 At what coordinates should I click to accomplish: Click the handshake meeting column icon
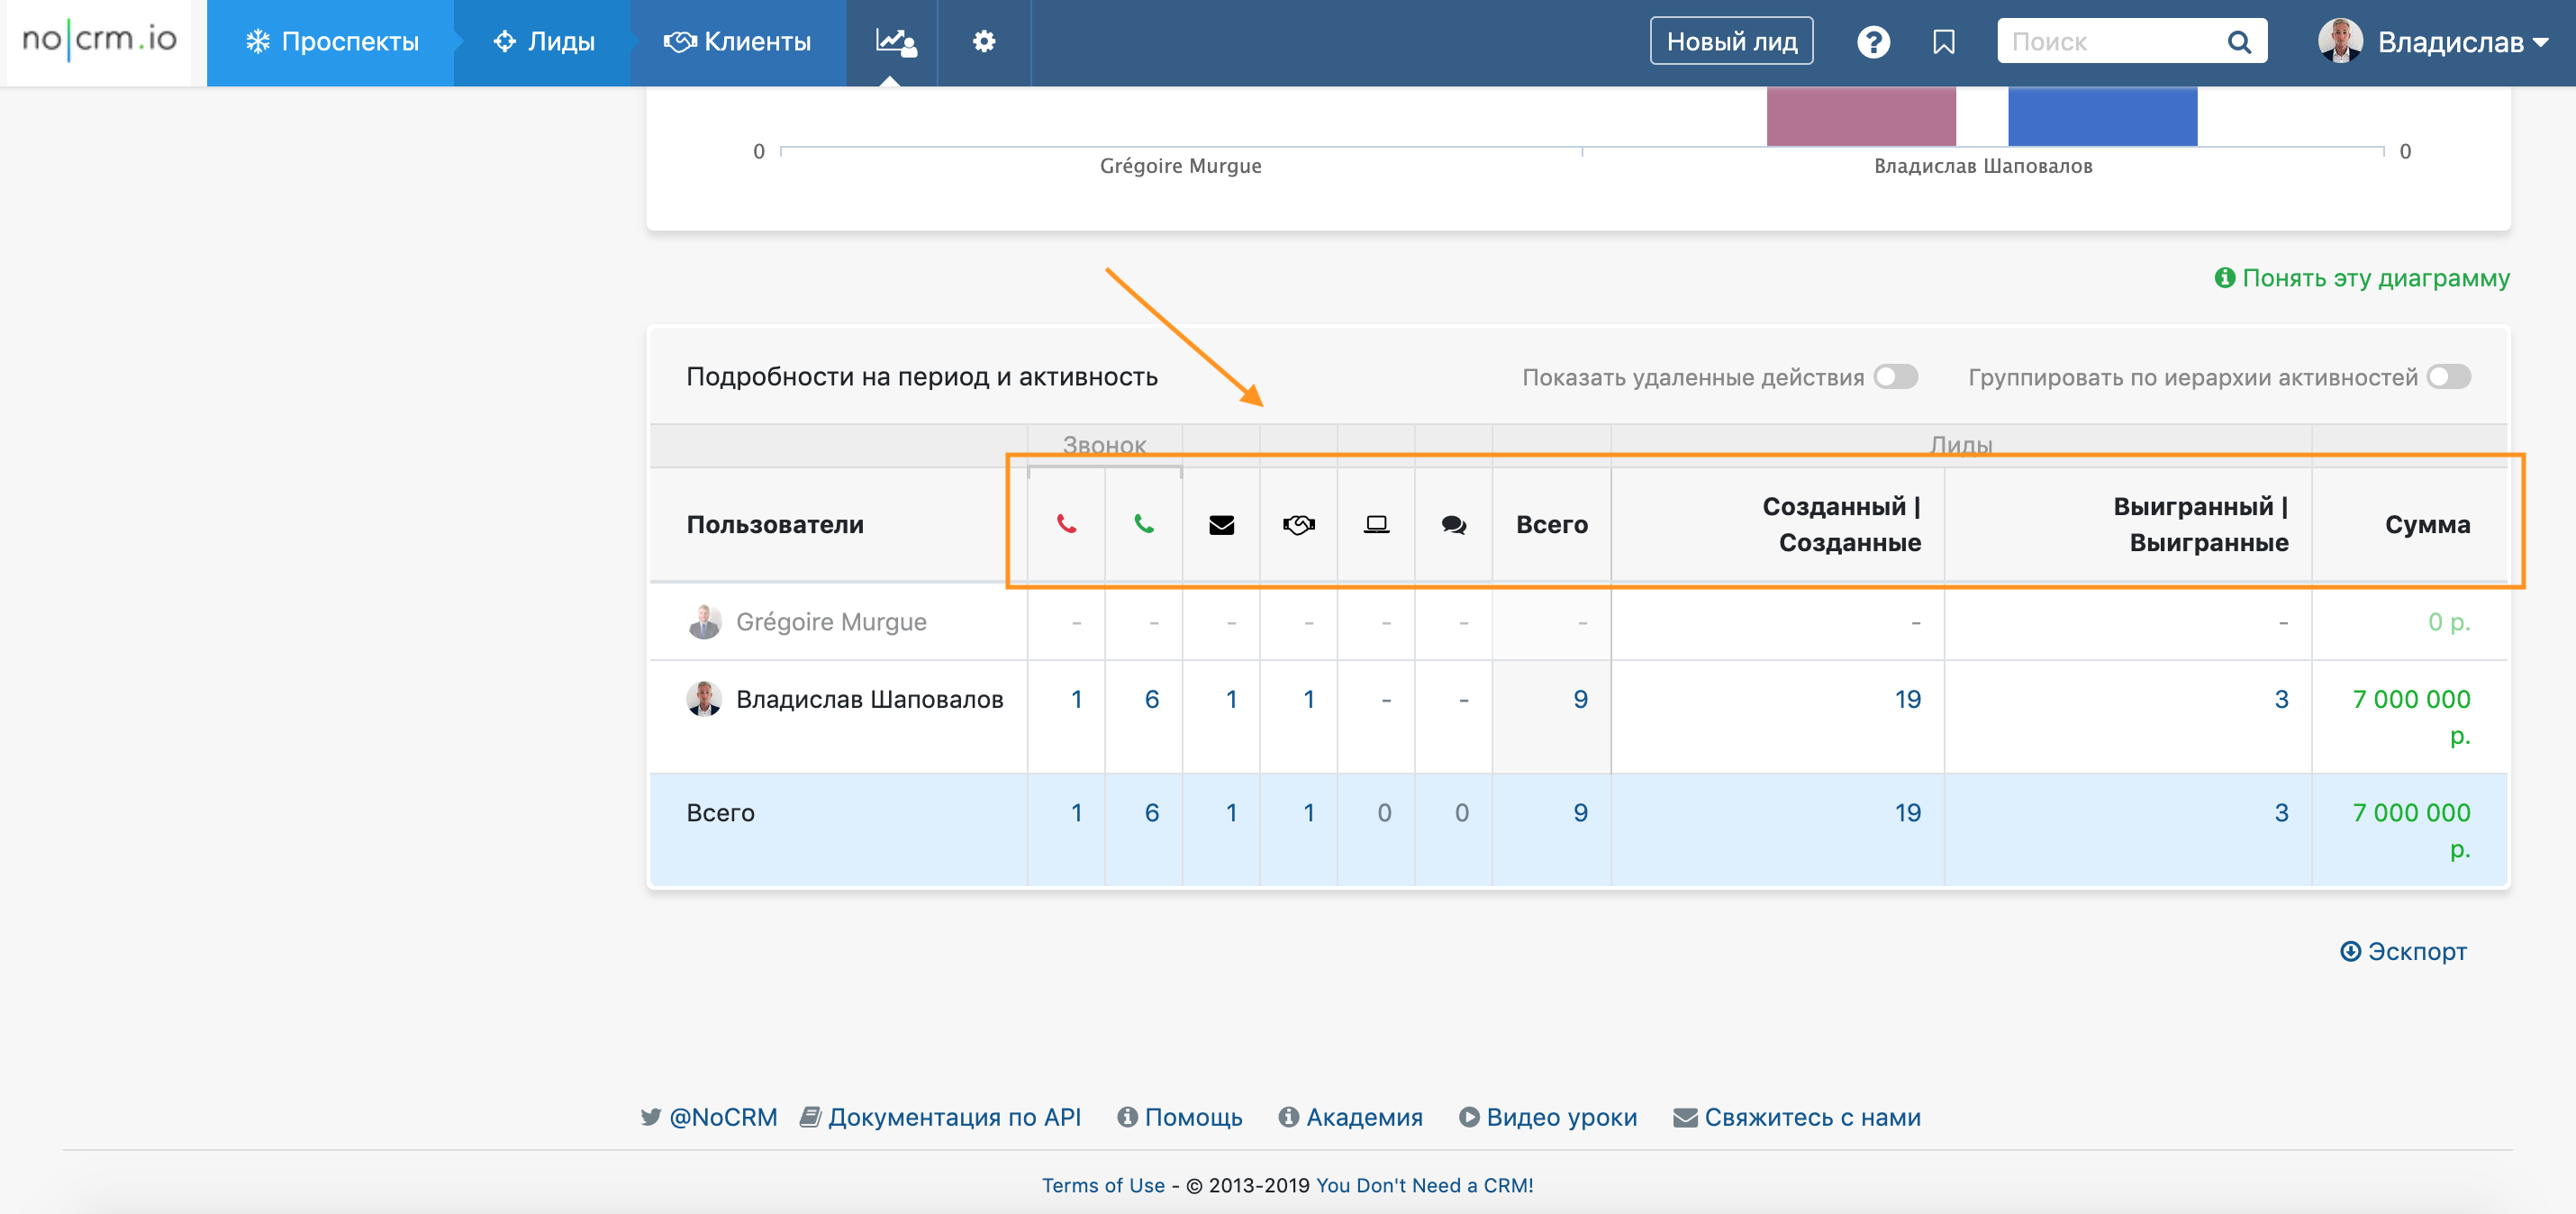click(1298, 525)
